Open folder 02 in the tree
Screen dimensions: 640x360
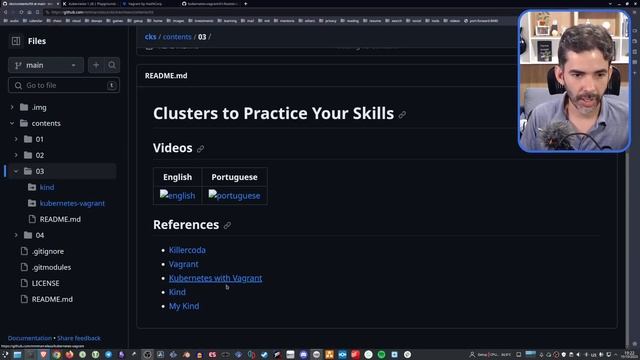coord(40,155)
